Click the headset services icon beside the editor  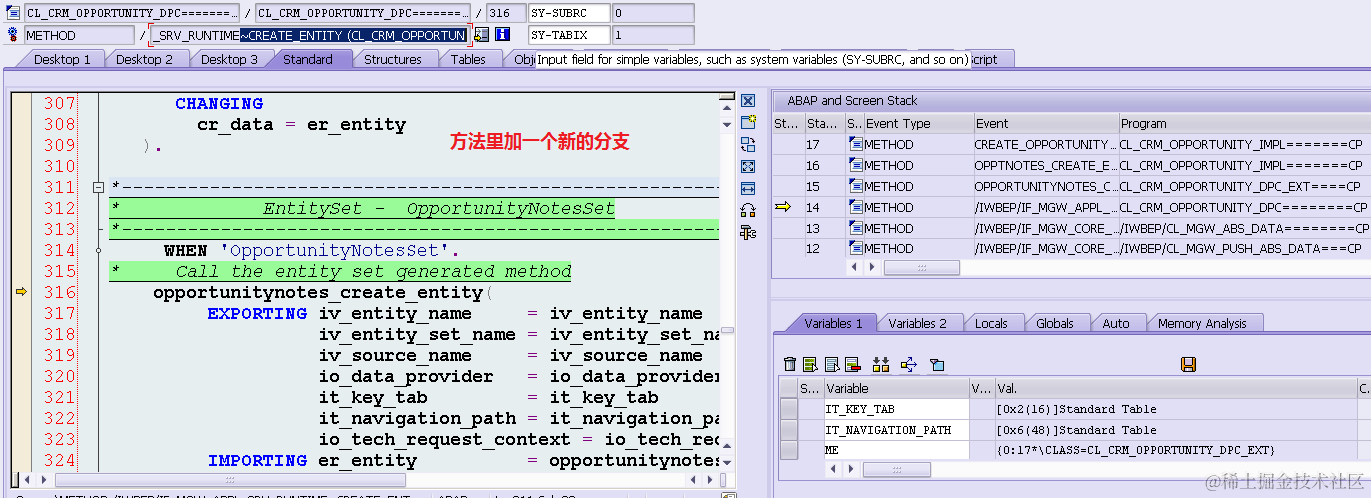747,210
